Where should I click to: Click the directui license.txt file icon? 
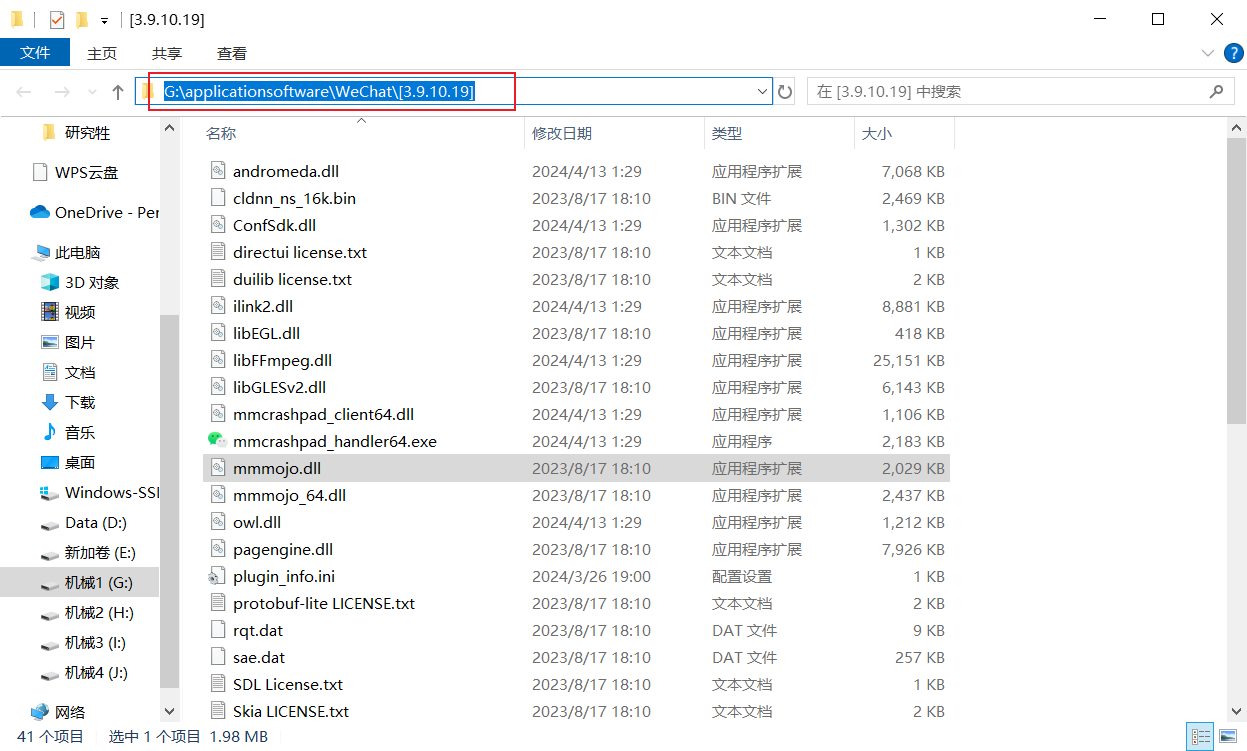(218, 252)
